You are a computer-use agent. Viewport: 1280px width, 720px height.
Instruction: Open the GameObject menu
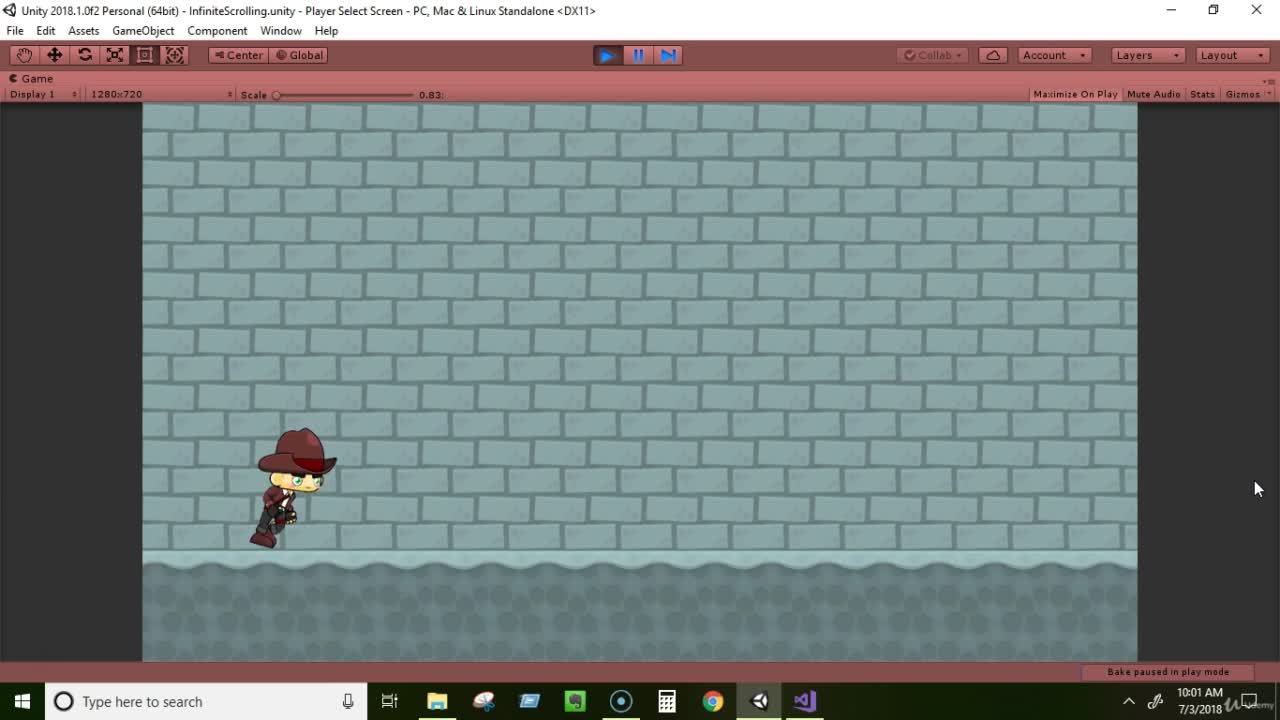143,31
